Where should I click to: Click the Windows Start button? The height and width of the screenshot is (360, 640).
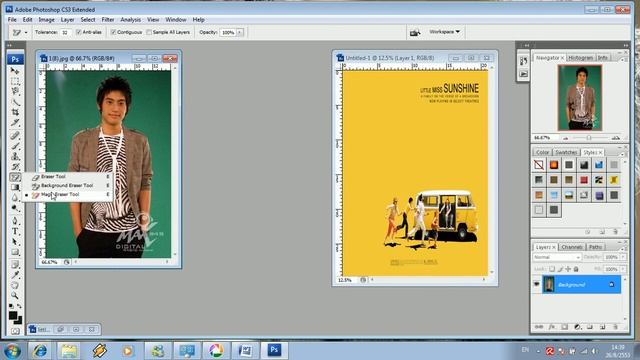12,351
